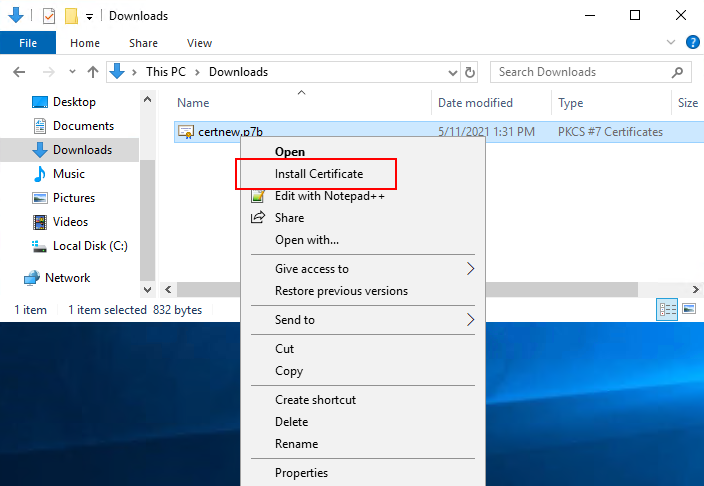The image size is (704, 486).
Task: Click the Downloads arrow icon in title bar
Action: tap(16, 15)
